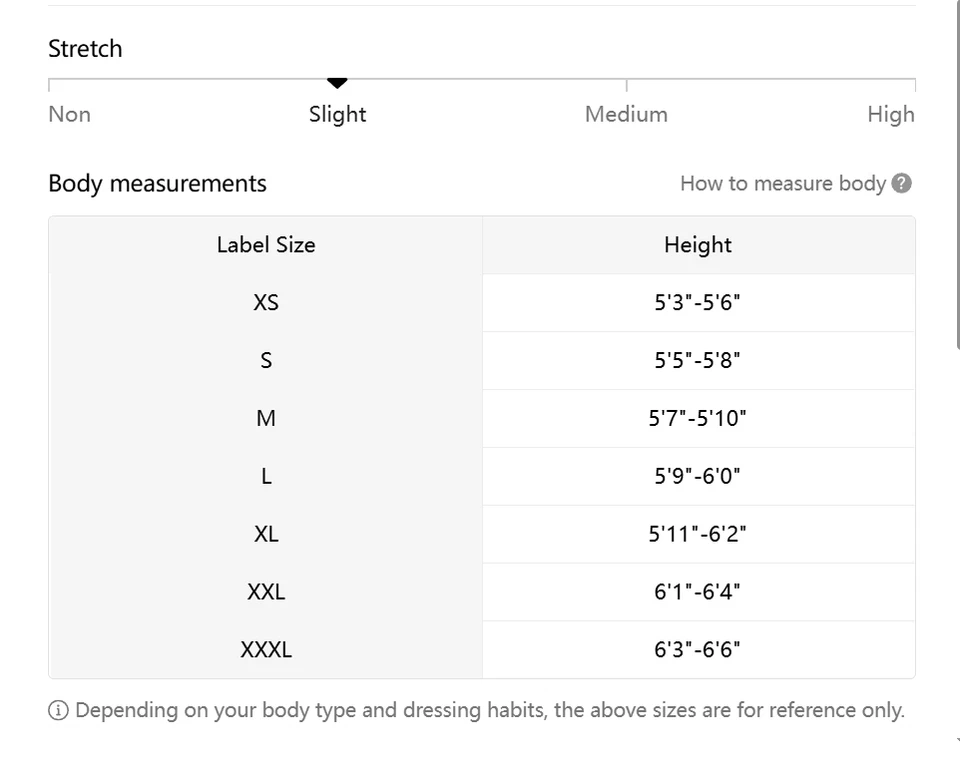The width and height of the screenshot is (960, 784).
Task: Click the info icon beside disclaimer
Action: coord(59,711)
